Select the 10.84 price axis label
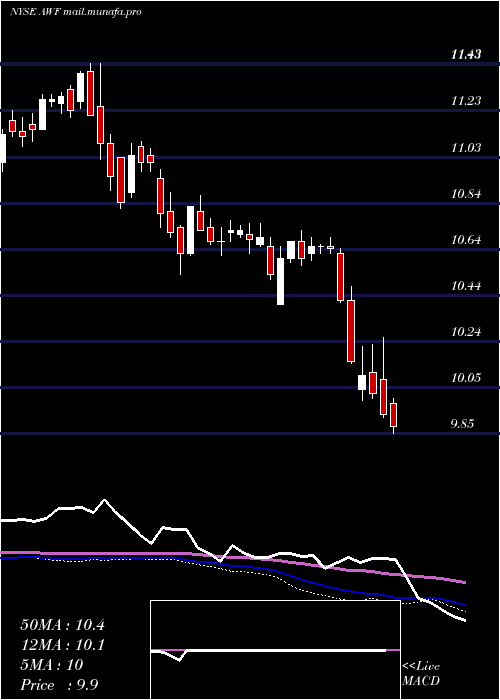The width and height of the screenshot is (500, 700). [466, 194]
